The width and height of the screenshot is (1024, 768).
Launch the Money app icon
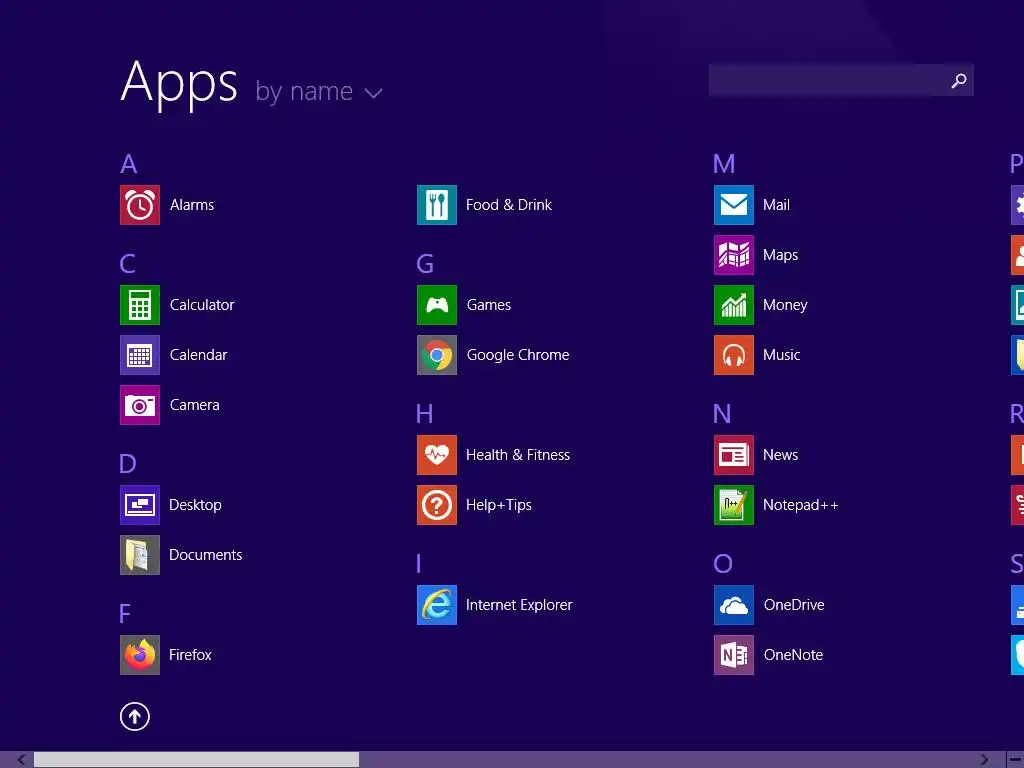734,305
